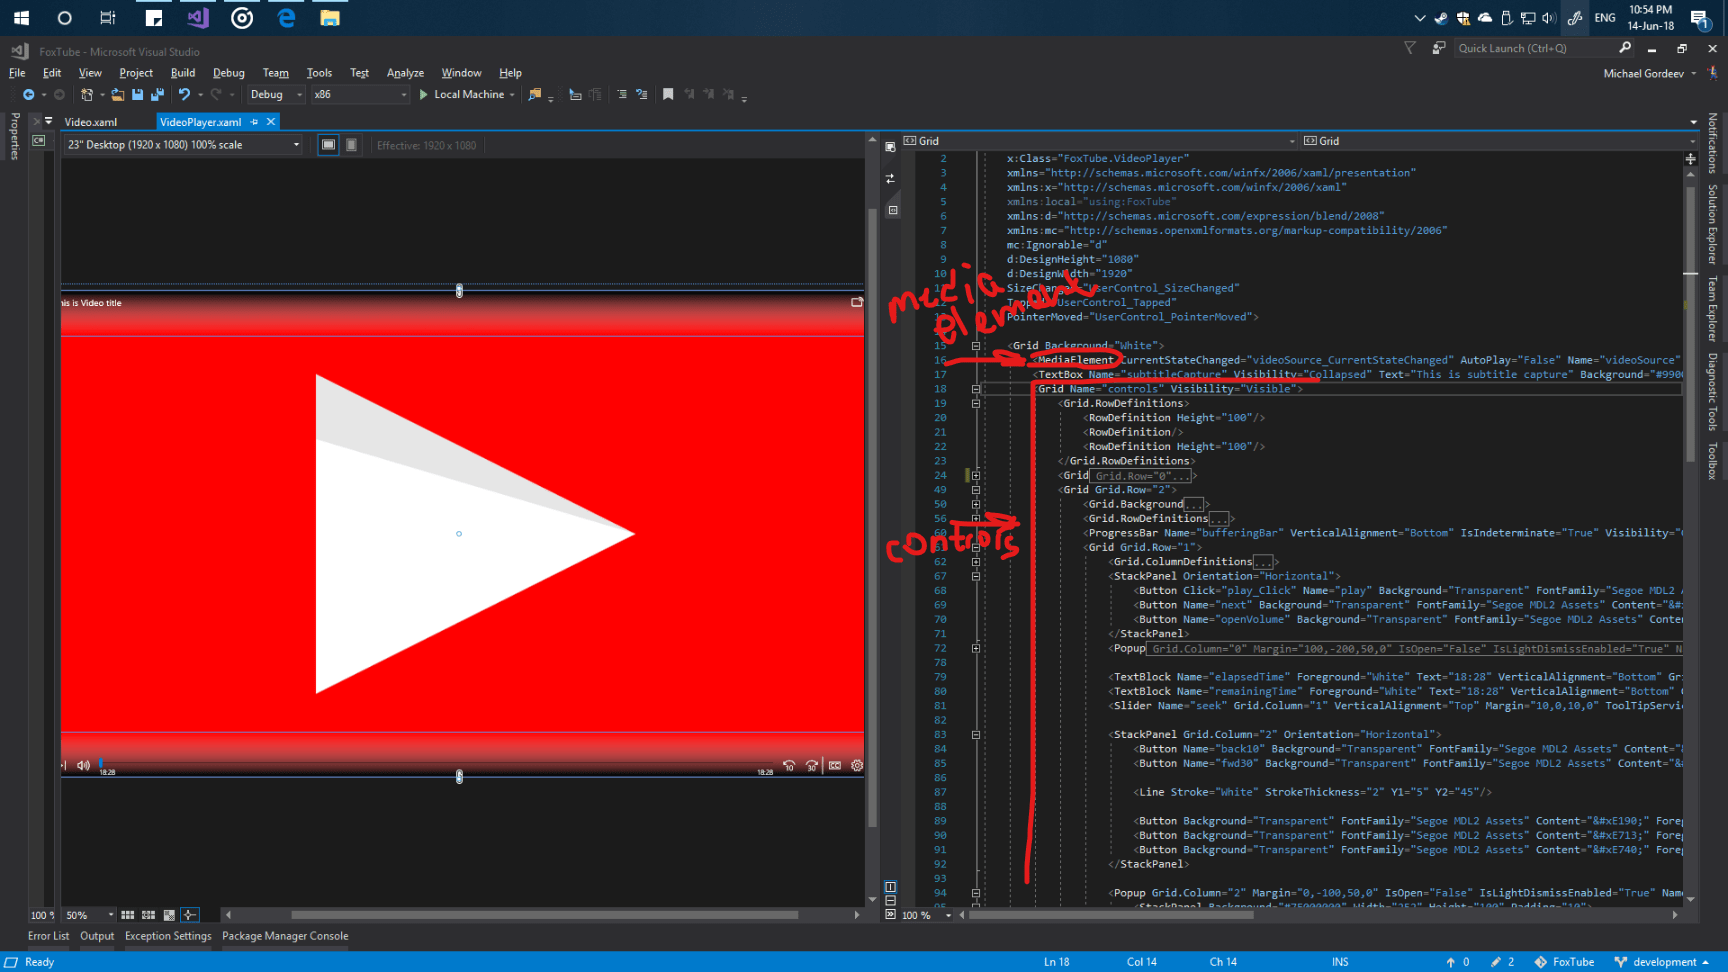This screenshot has width=1728, height=972.
Task: Click the settings gear in player preview
Action: coord(857,766)
